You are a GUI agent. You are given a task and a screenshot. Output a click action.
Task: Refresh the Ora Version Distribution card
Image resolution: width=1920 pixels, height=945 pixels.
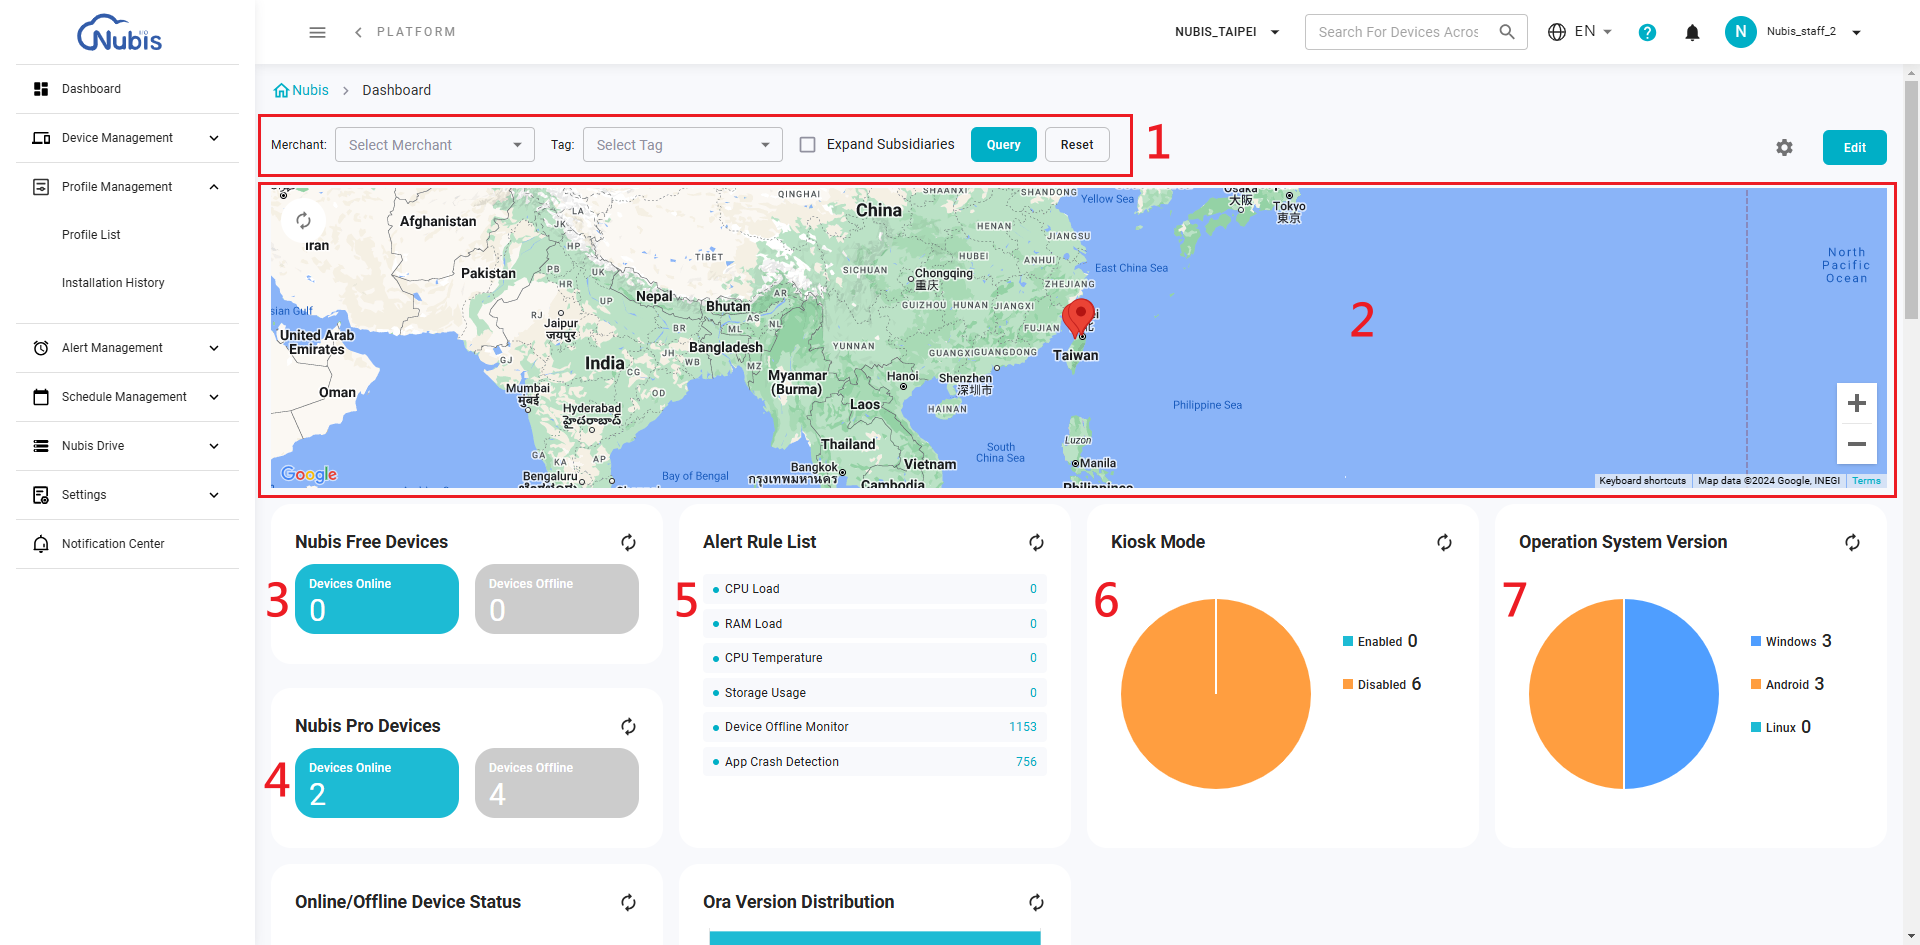[1036, 902]
